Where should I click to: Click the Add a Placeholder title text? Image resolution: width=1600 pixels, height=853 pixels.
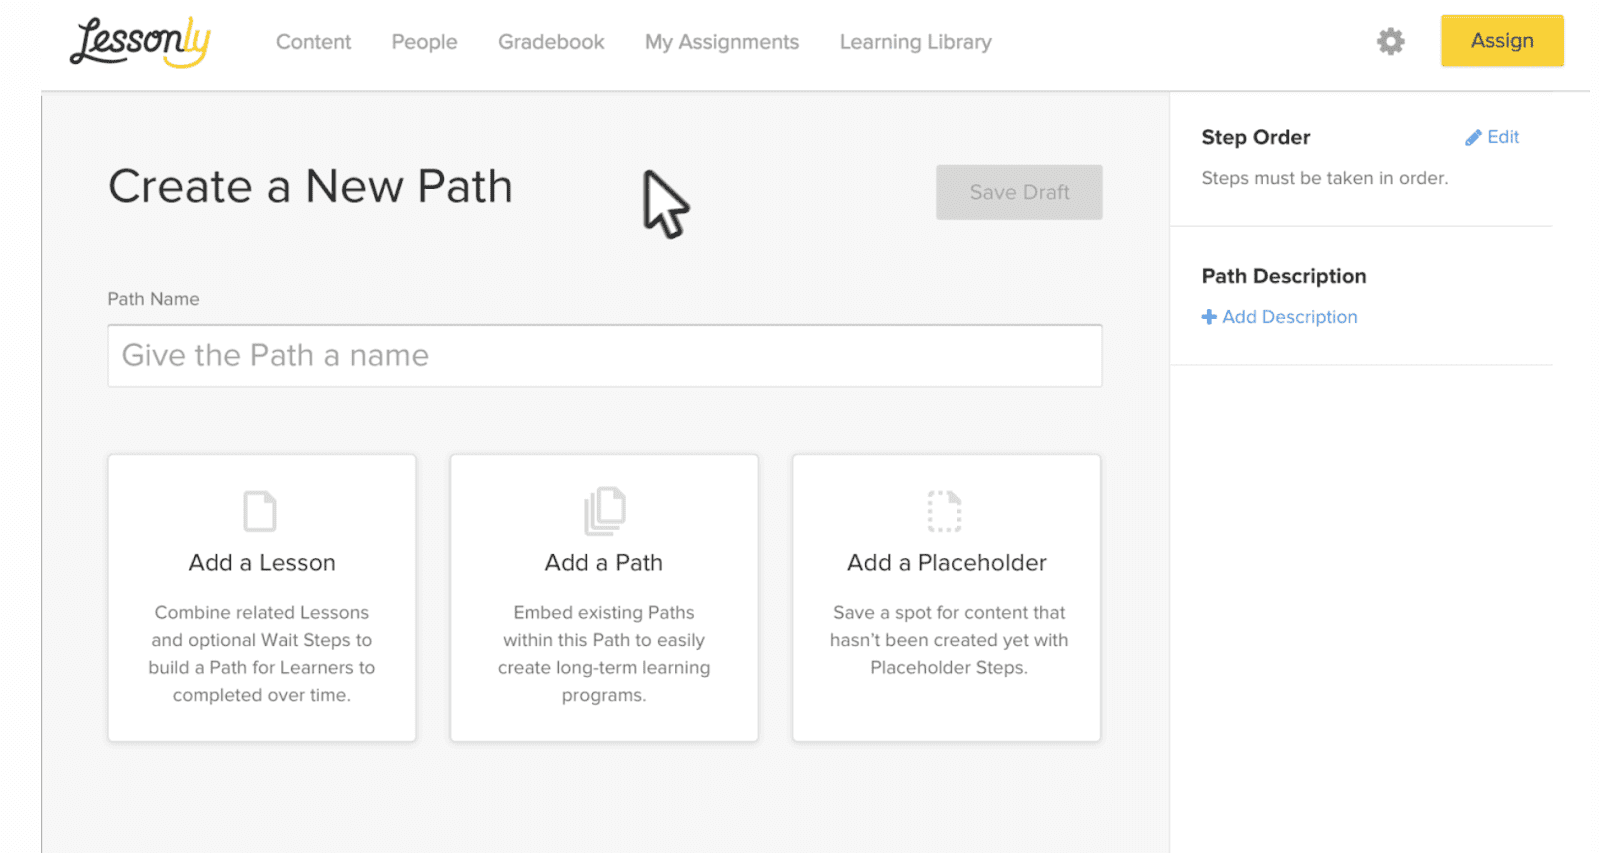click(947, 563)
